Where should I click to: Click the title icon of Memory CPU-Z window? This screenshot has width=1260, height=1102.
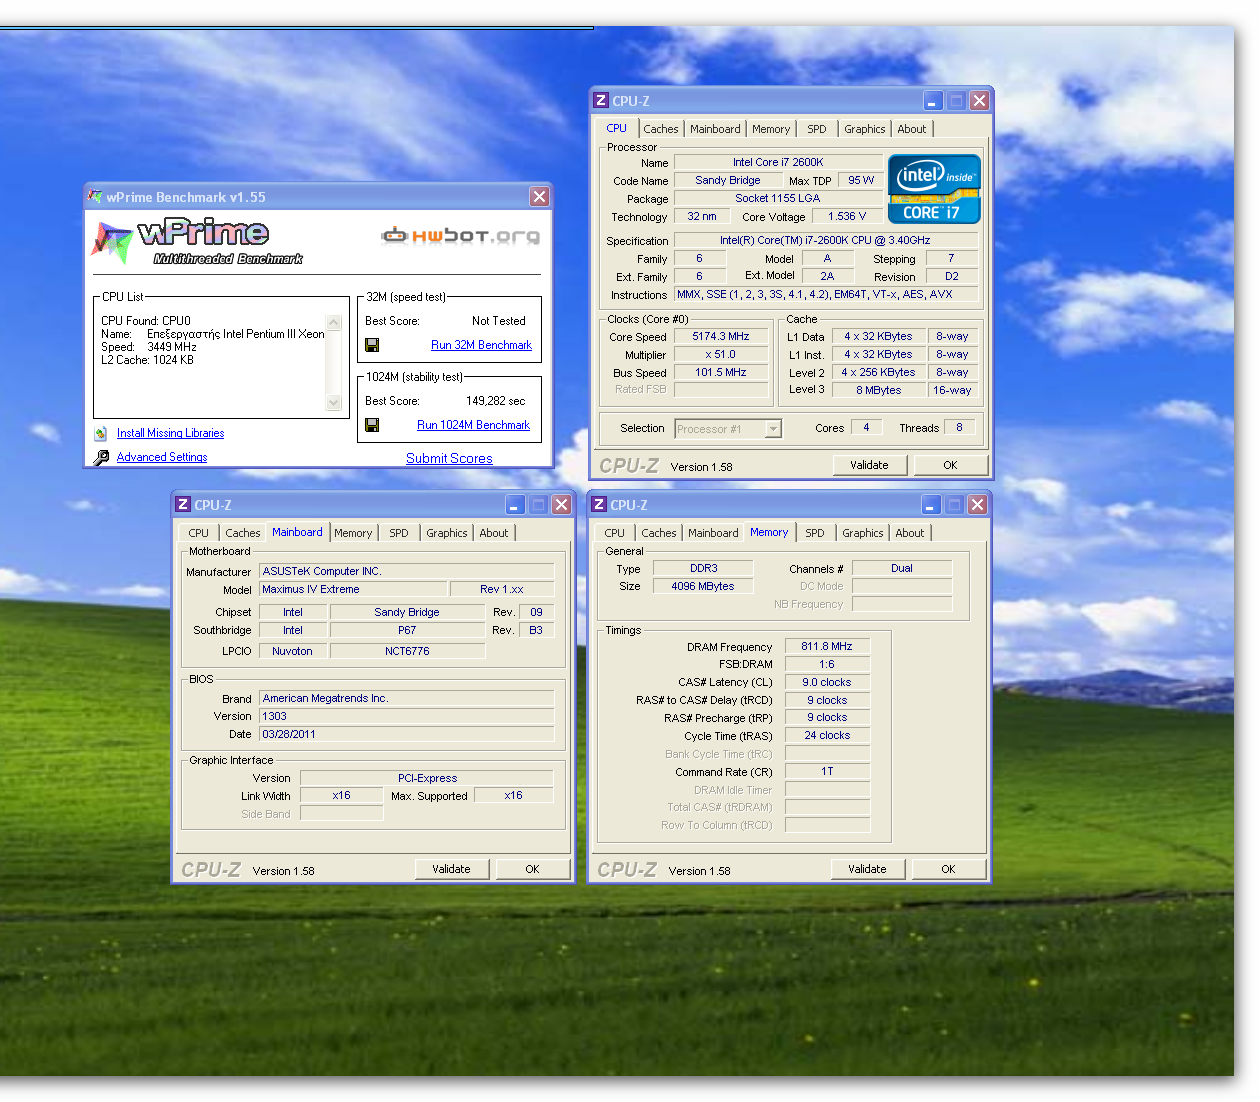click(599, 504)
